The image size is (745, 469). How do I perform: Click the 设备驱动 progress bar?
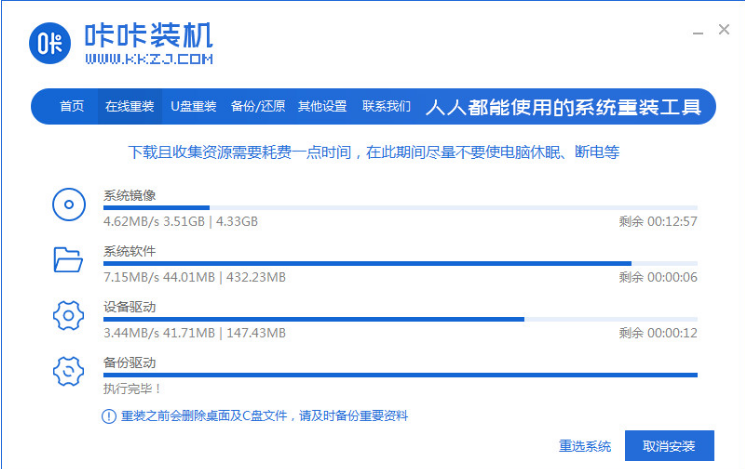(x=400, y=319)
